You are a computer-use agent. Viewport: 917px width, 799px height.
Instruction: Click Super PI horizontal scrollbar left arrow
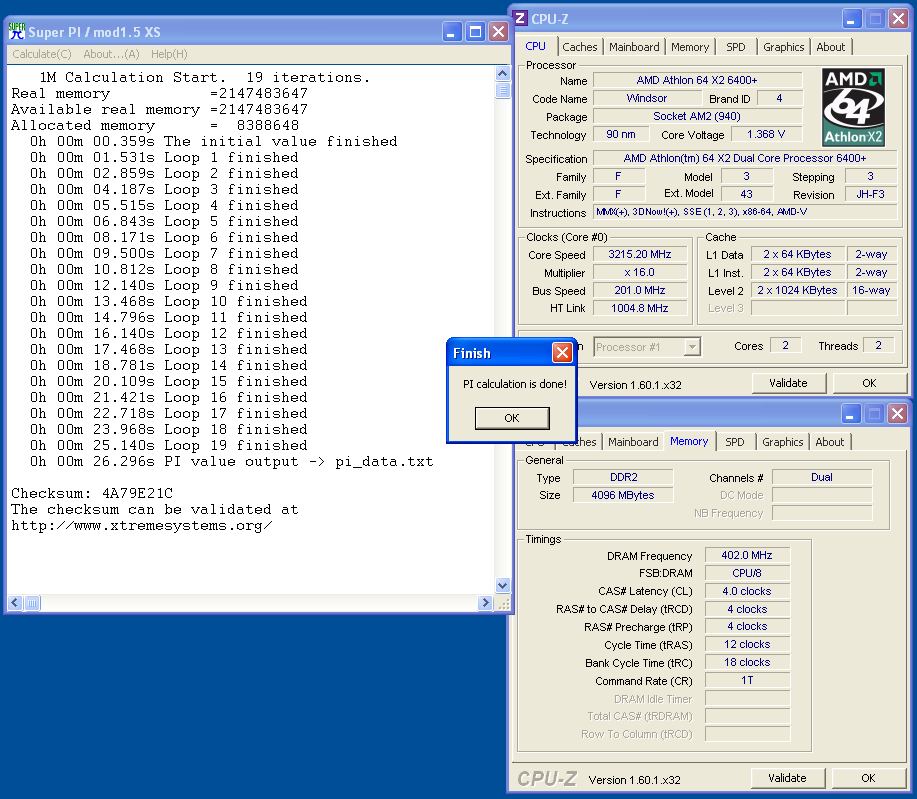(16, 602)
